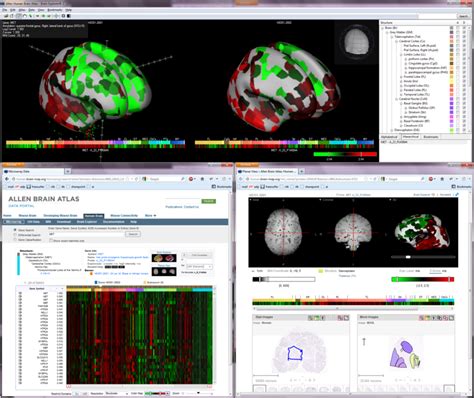Viewport: 474px width, 398px height.
Task: Click the Slab Images zoom magnifier icon
Action: [310, 318]
